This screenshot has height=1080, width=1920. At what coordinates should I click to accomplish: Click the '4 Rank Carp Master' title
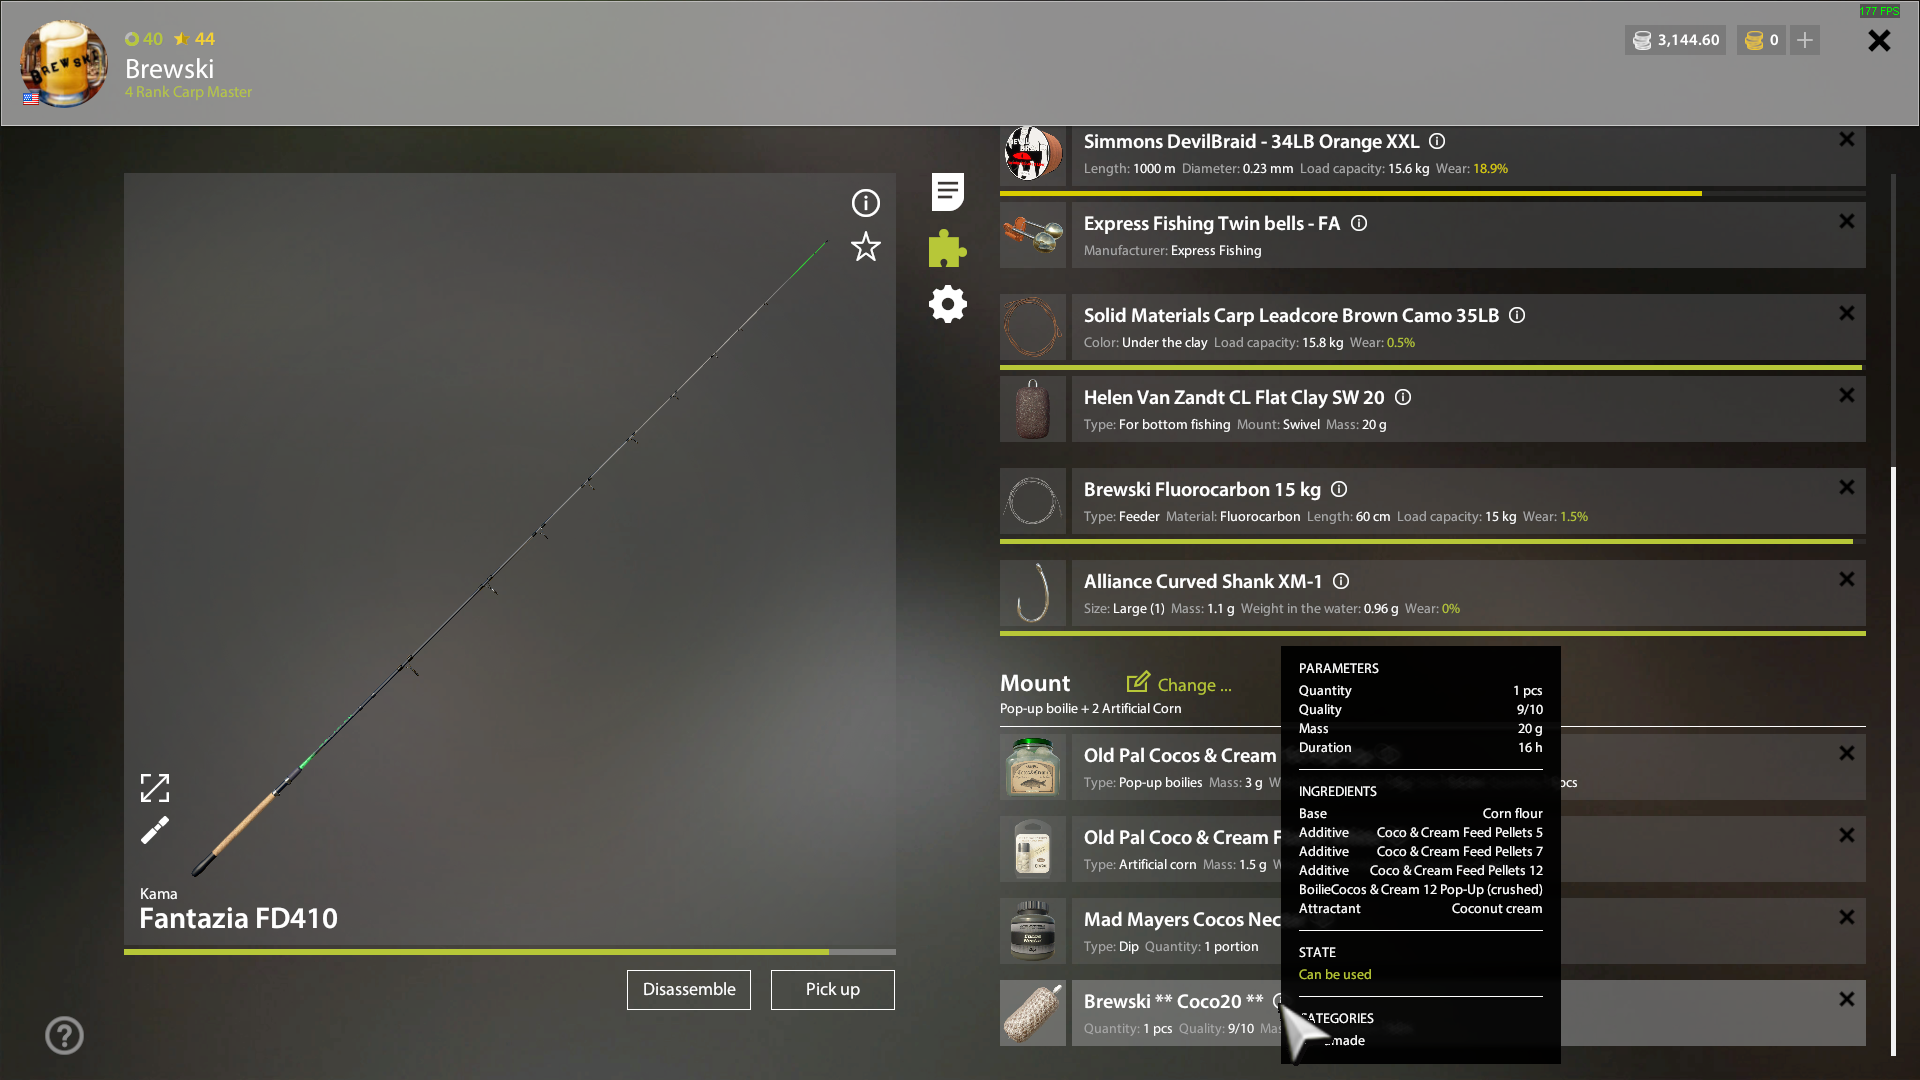click(188, 92)
